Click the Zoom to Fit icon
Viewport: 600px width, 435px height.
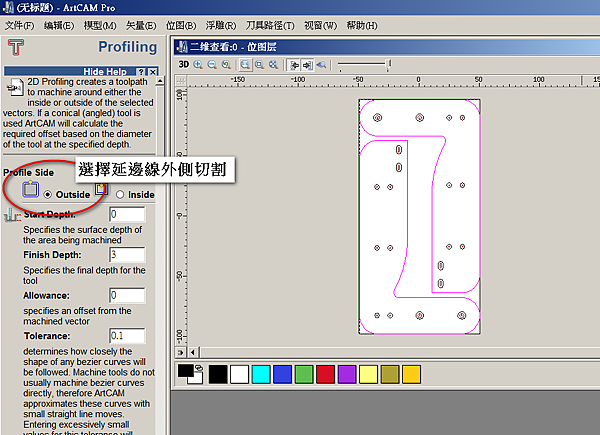click(273, 65)
